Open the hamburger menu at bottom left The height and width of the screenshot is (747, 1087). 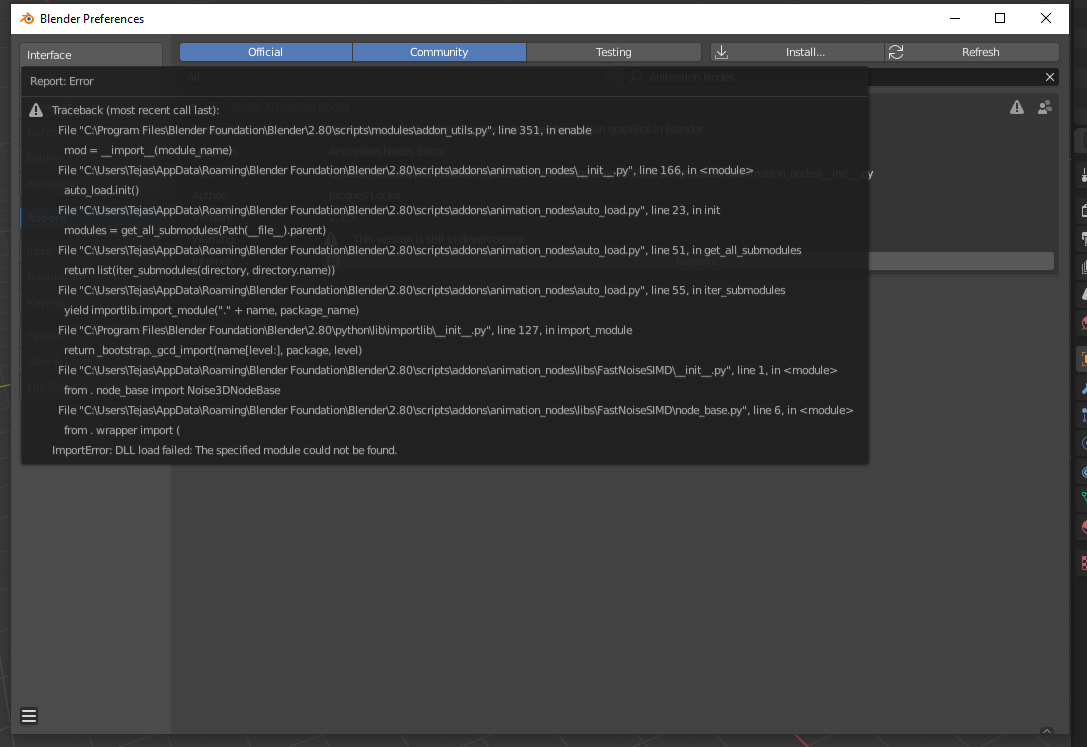(29, 715)
